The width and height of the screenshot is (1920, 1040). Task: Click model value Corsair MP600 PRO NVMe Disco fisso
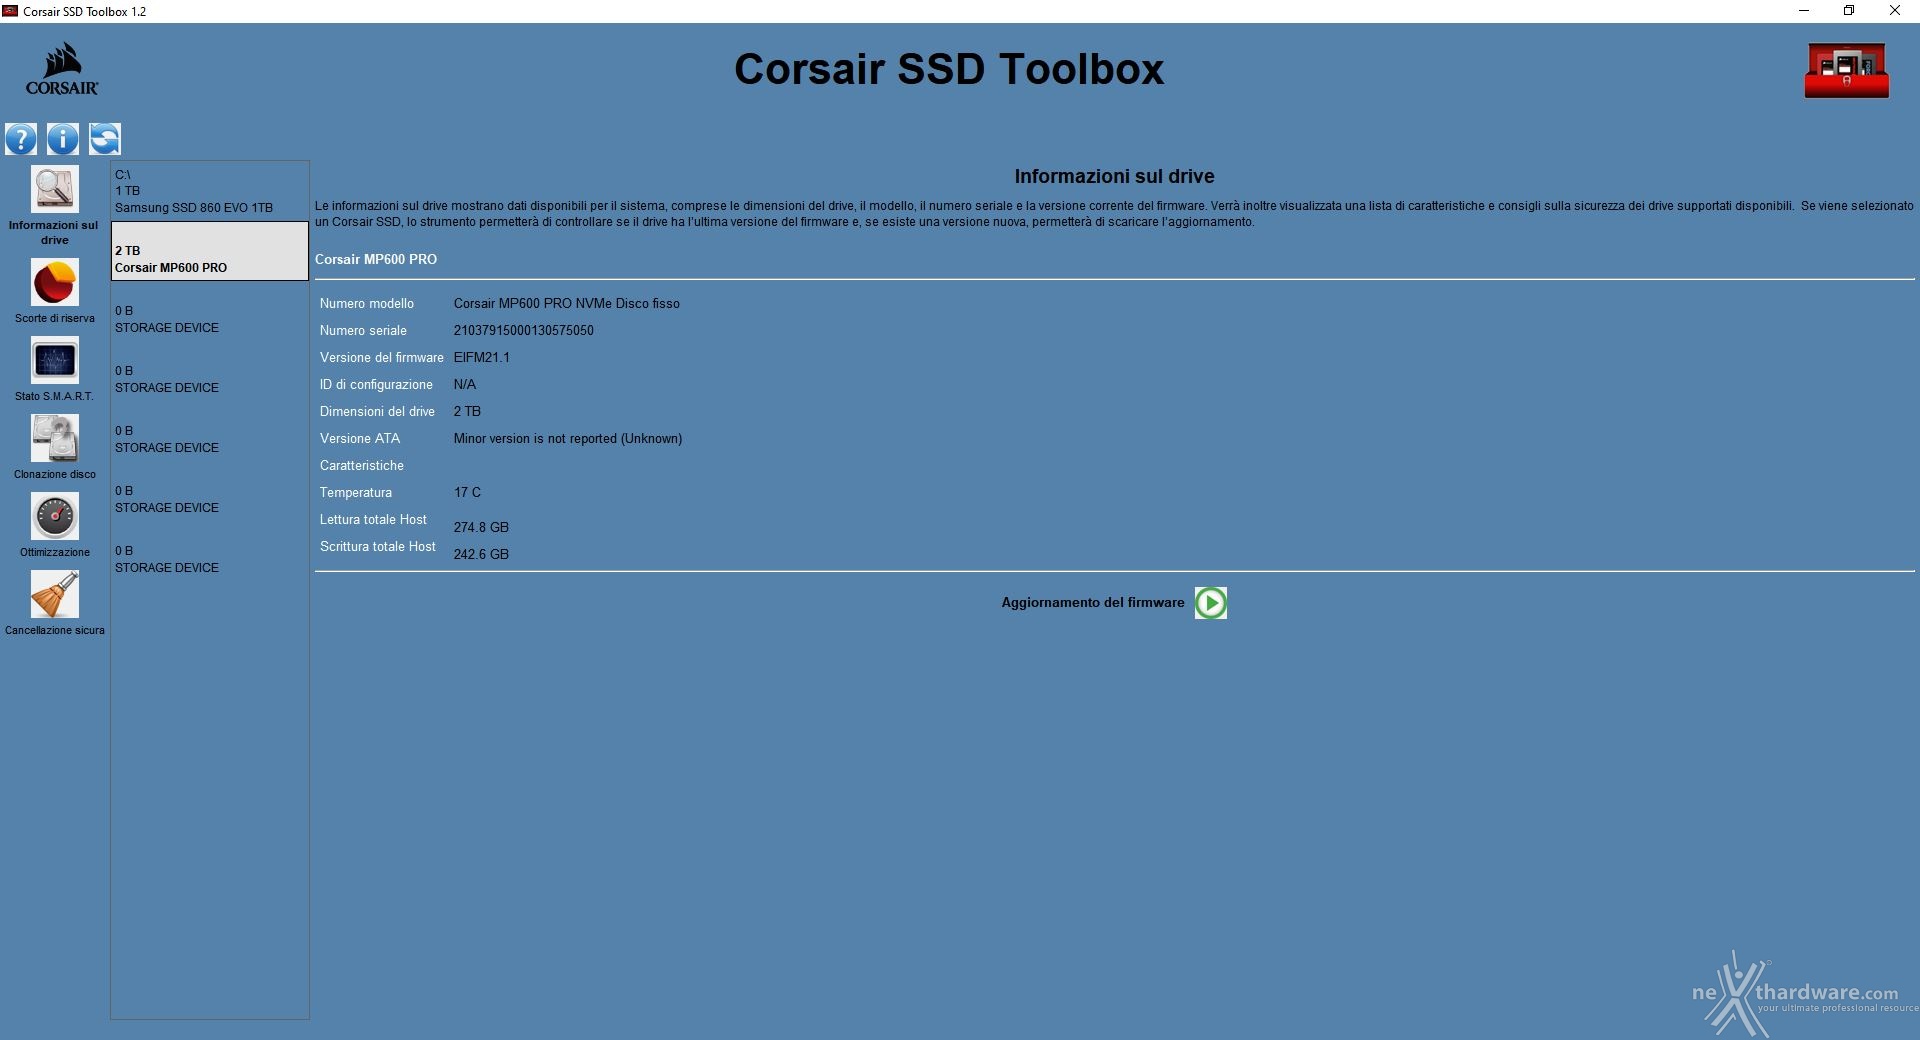point(566,304)
